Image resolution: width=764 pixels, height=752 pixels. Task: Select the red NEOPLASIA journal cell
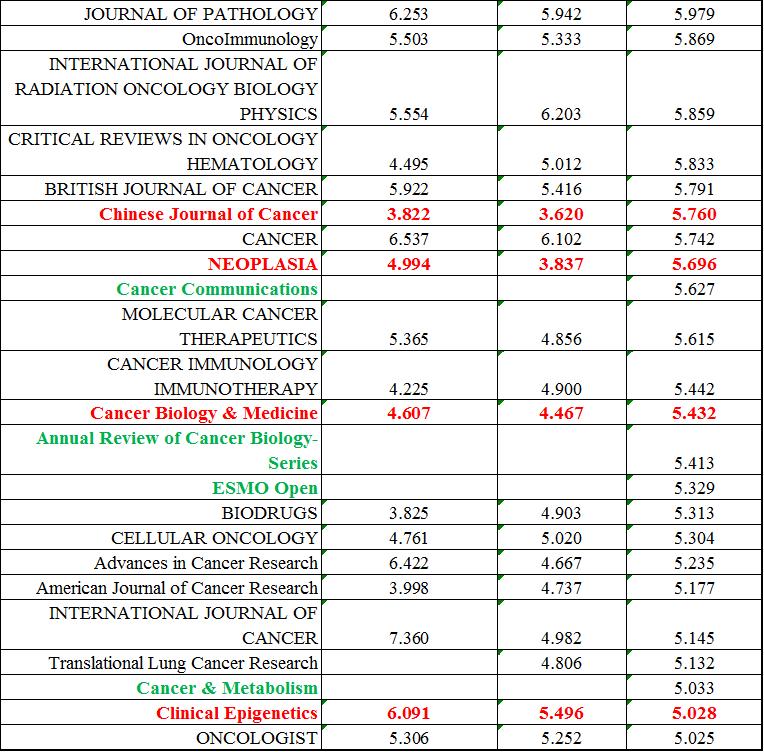[x=161, y=263]
